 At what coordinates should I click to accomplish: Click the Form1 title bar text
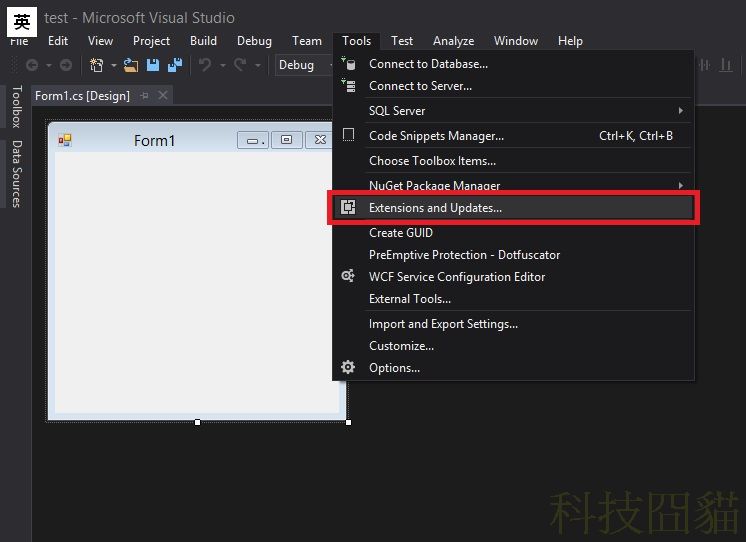(x=154, y=140)
